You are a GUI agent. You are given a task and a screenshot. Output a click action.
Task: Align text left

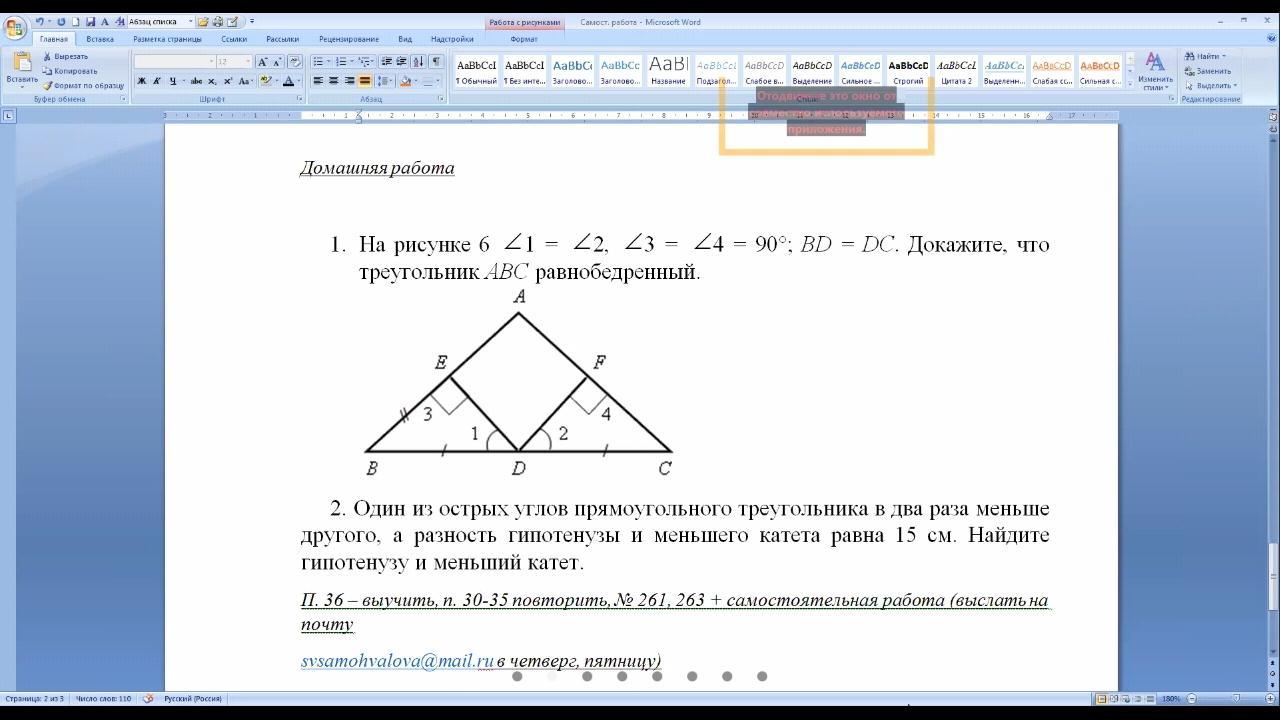318,81
